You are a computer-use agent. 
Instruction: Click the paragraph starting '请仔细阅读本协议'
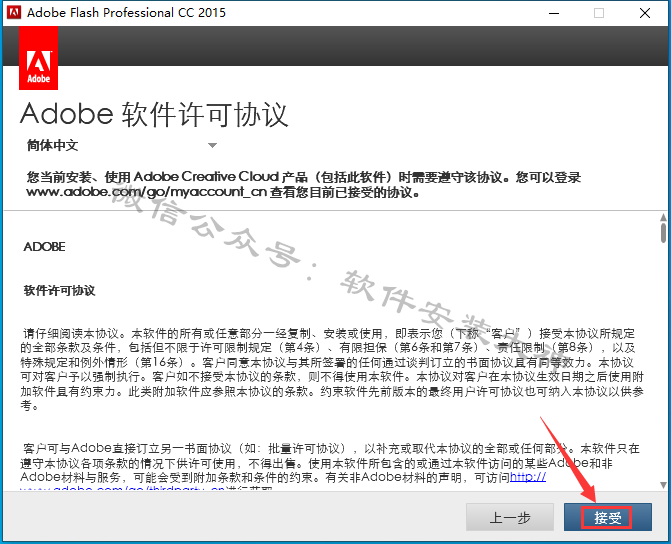pos(332,369)
